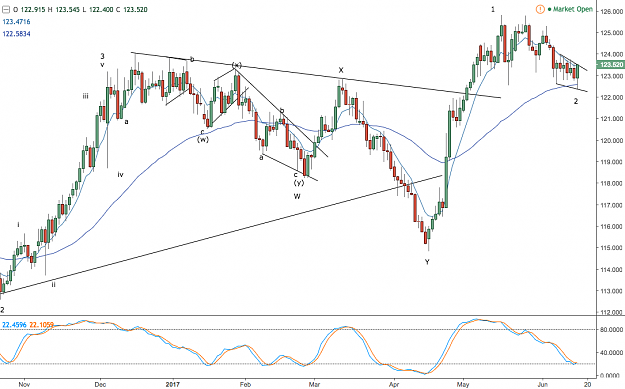This screenshot has height=389, width=625.
Task: Select the (w) wave annotation
Action: (202, 139)
